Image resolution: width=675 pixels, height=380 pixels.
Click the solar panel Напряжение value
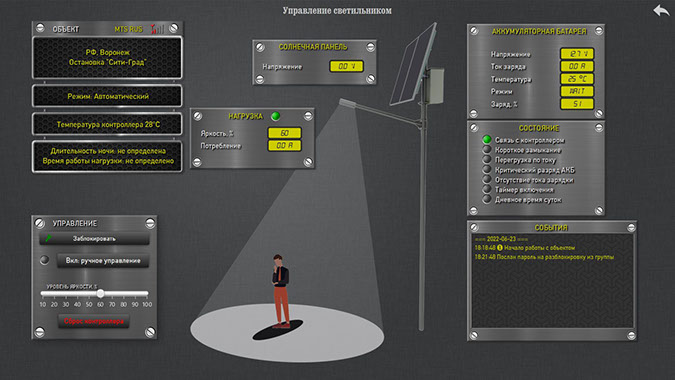(x=347, y=66)
